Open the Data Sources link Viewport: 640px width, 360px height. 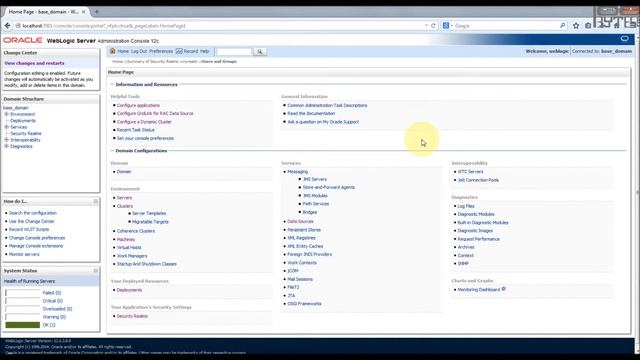tap(300, 221)
